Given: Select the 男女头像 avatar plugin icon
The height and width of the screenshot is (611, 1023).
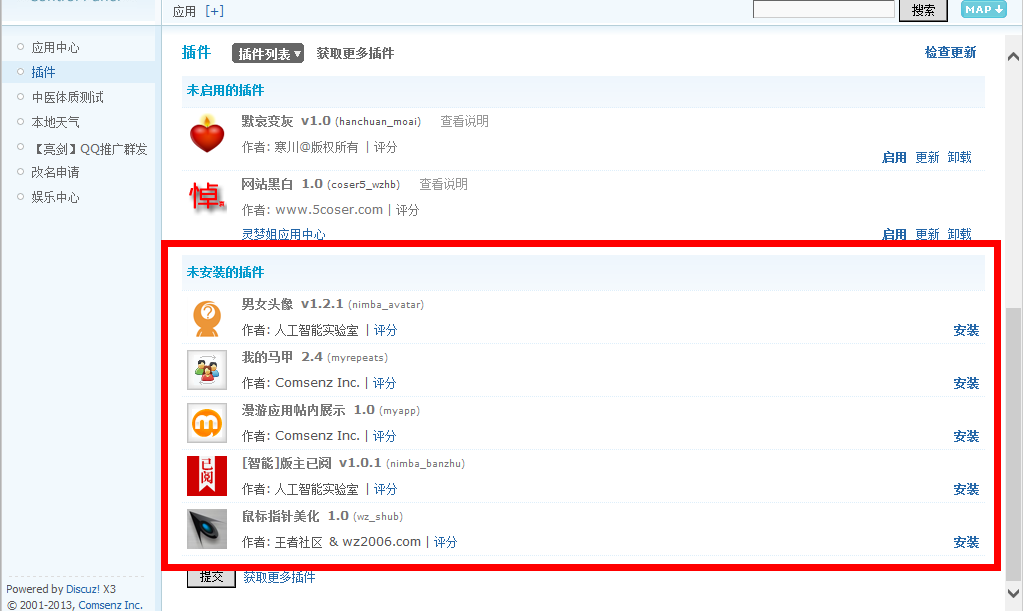Looking at the screenshot, I should tap(206, 318).
